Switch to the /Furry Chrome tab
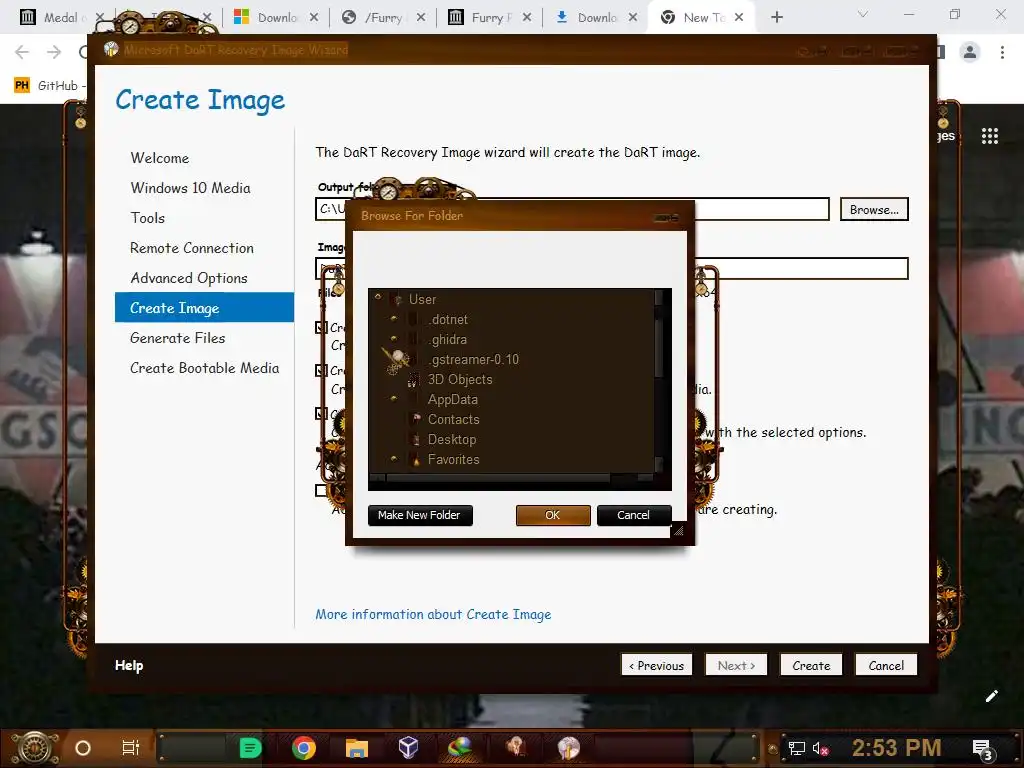This screenshot has height=768, width=1024. tap(383, 18)
